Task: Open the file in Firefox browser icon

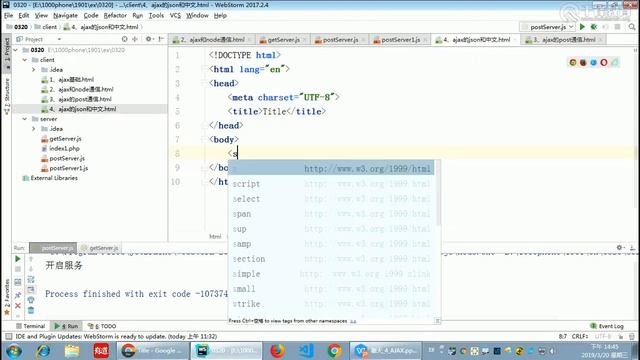Action: coord(583,62)
